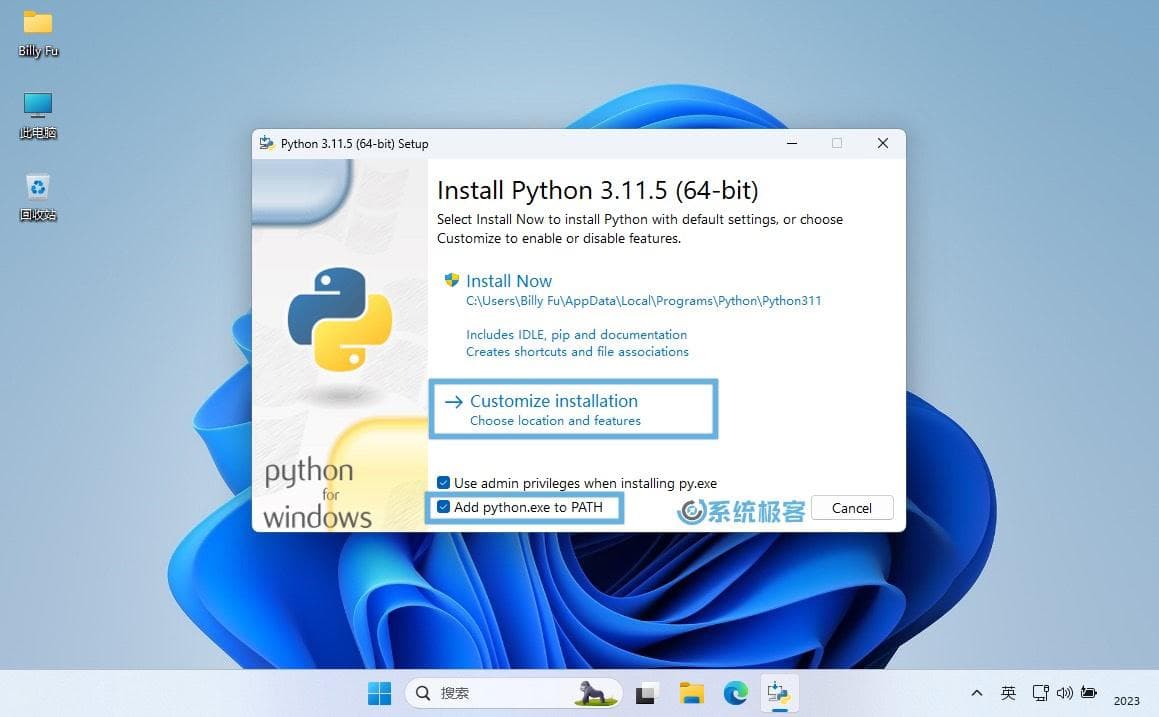Image resolution: width=1159 pixels, height=717 pixels.
Task: Click Install Now to install Python
Action: point(509,281)
